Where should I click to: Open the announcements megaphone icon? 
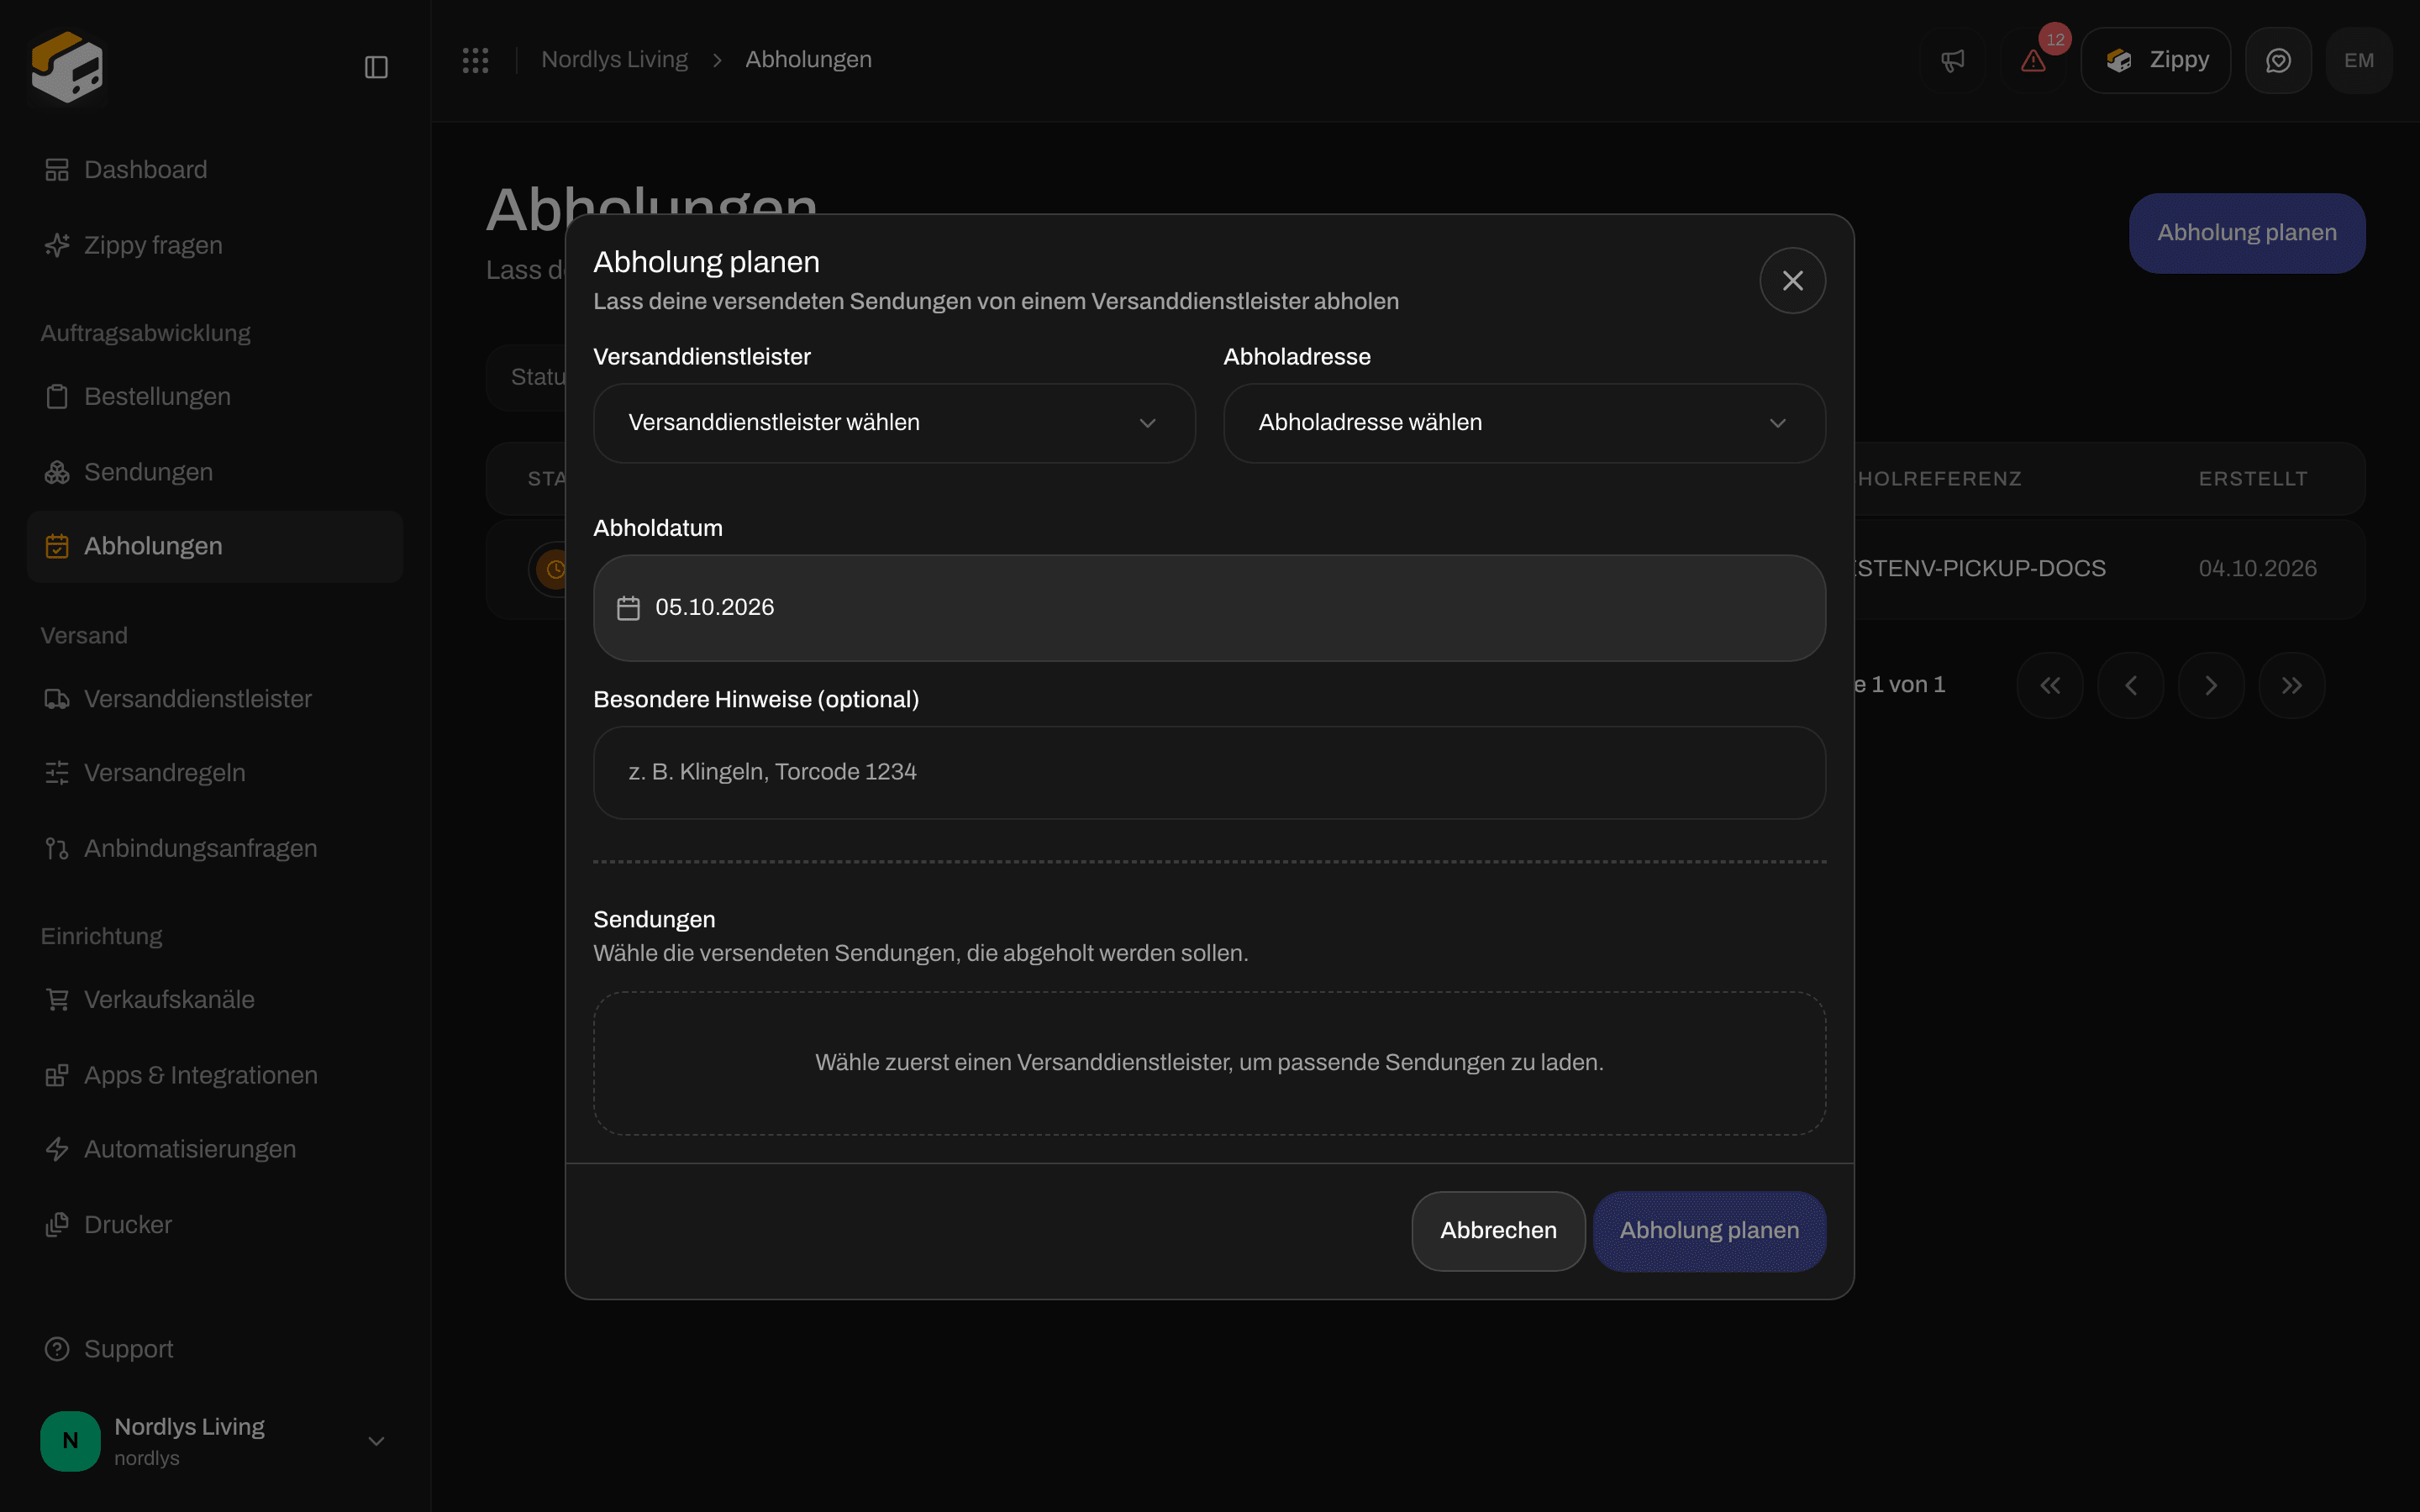(1952, 61)
